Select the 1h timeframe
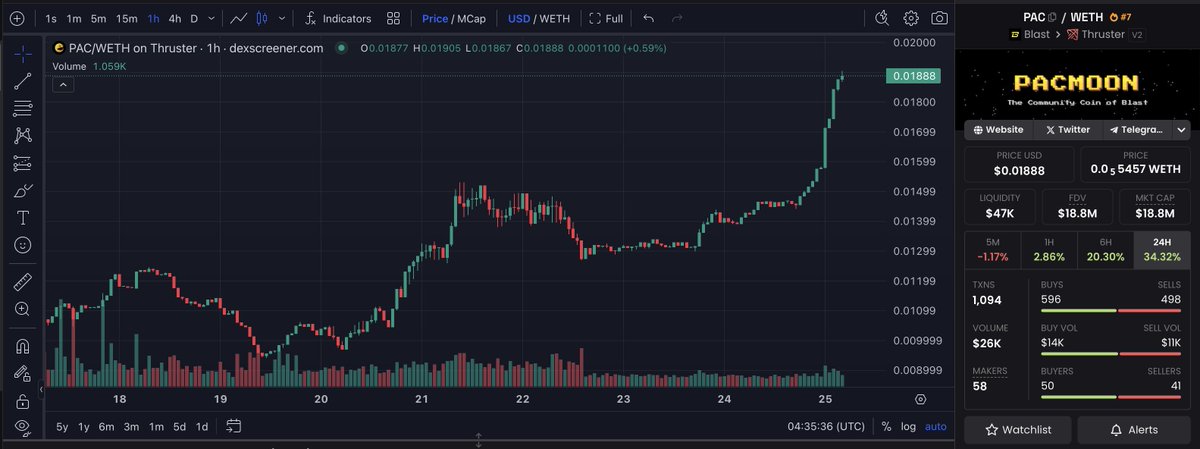The height and width of the screenshot is (449, 1200). pyautogui.click(x=153, y=18)
